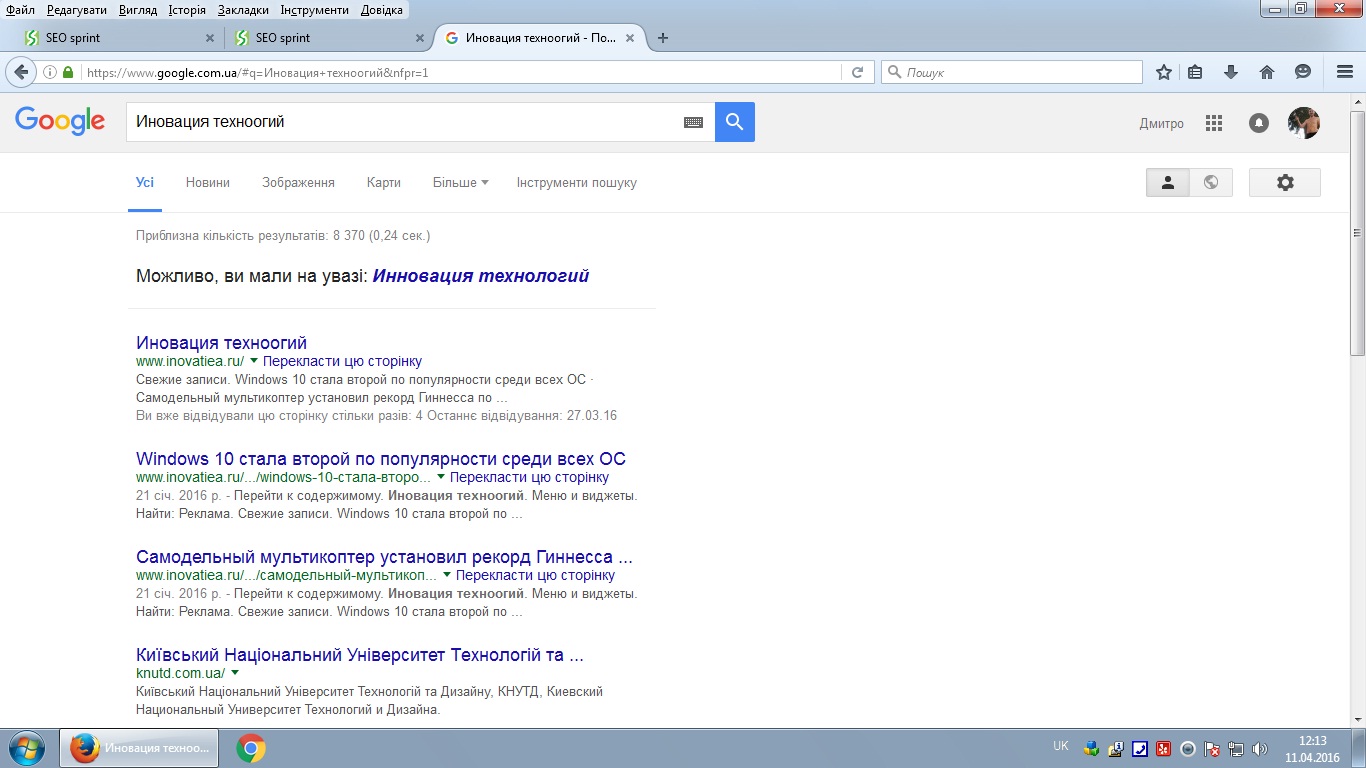The image size is (1366, 768).
Task: Open Інструменти пошуку search tools
Action: (576, 182)
